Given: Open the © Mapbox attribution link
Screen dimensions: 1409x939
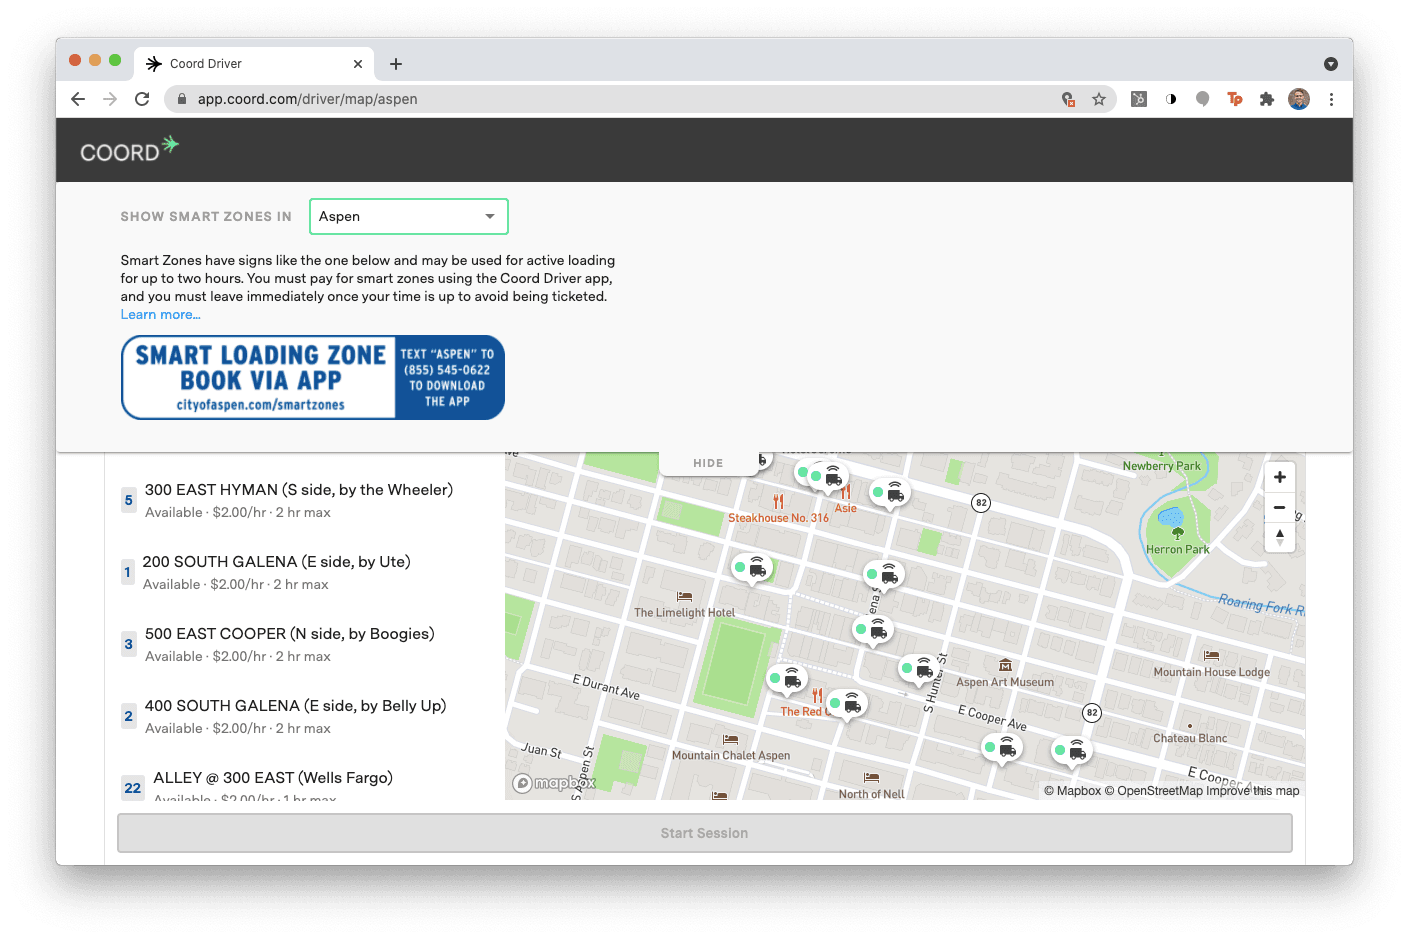Looking at the screenshot, I should (x=1072, y=791).
